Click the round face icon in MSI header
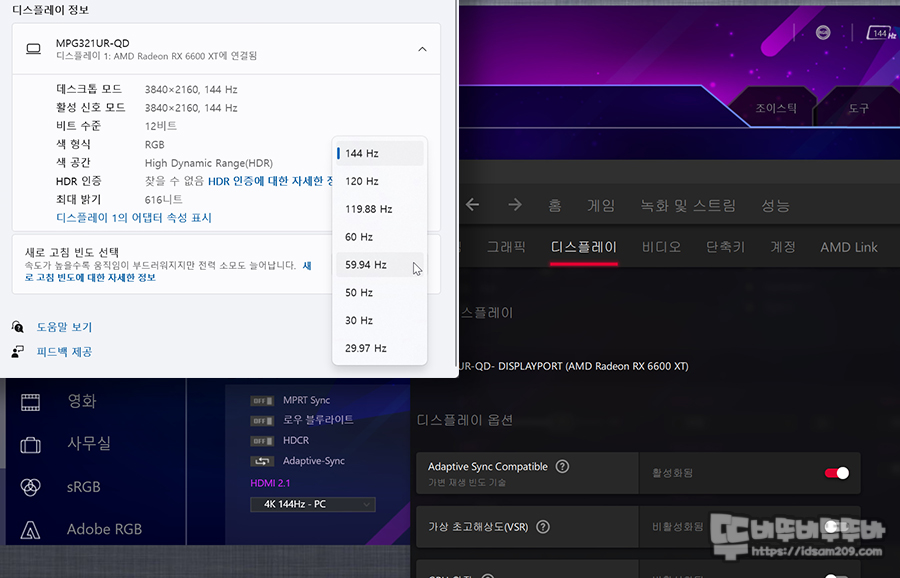 (x=823, y=33)
